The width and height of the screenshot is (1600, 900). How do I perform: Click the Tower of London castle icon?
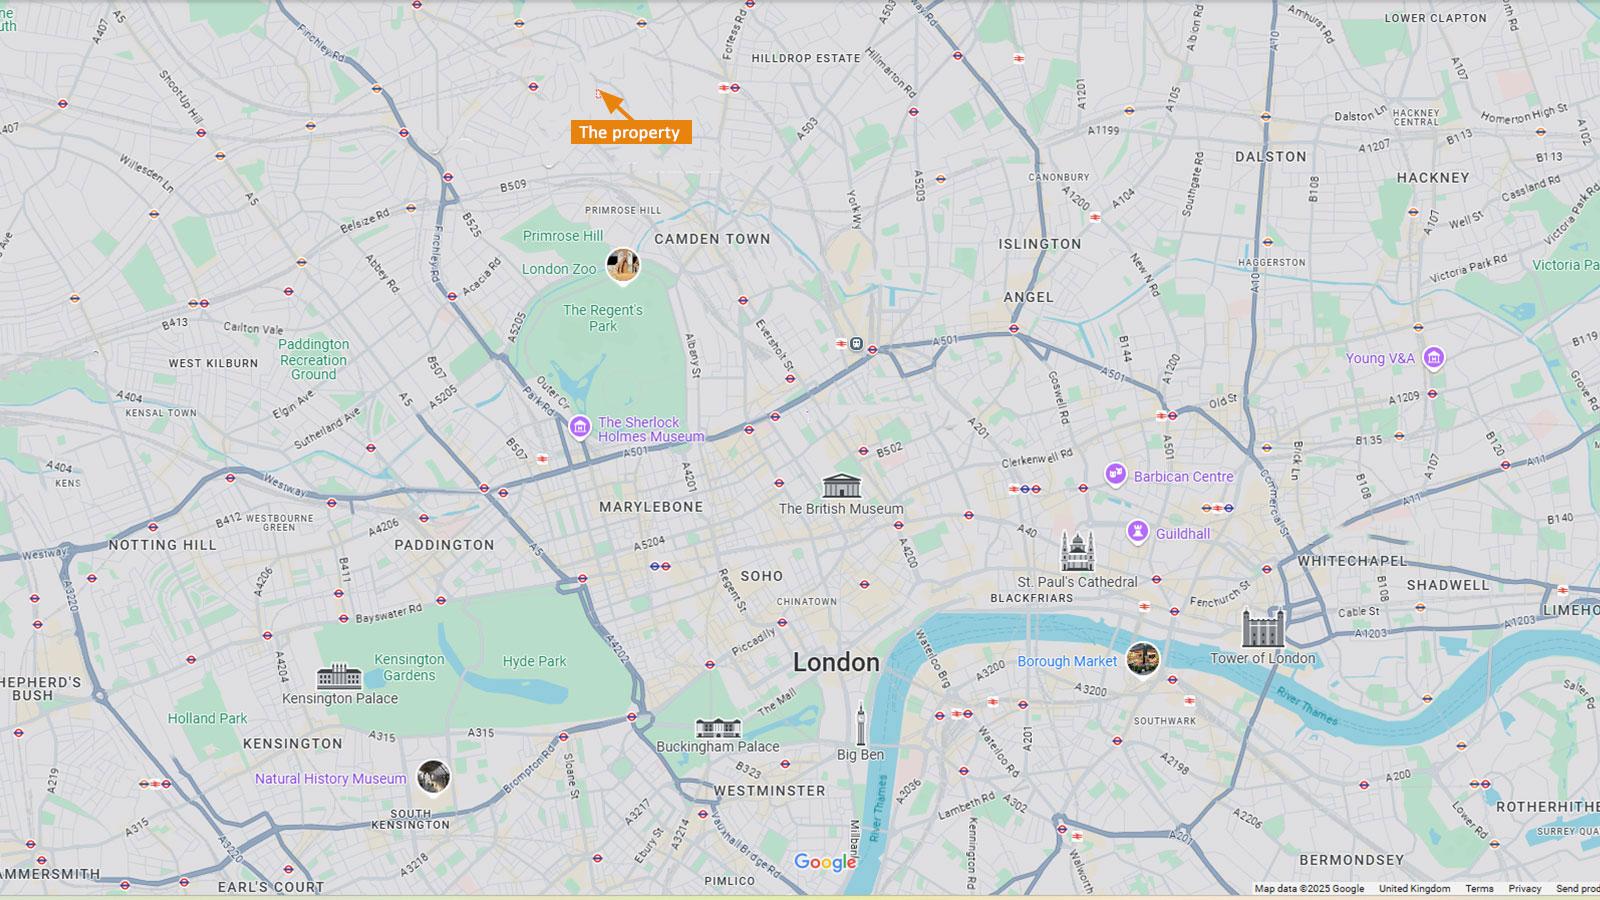coord(1262,628)
